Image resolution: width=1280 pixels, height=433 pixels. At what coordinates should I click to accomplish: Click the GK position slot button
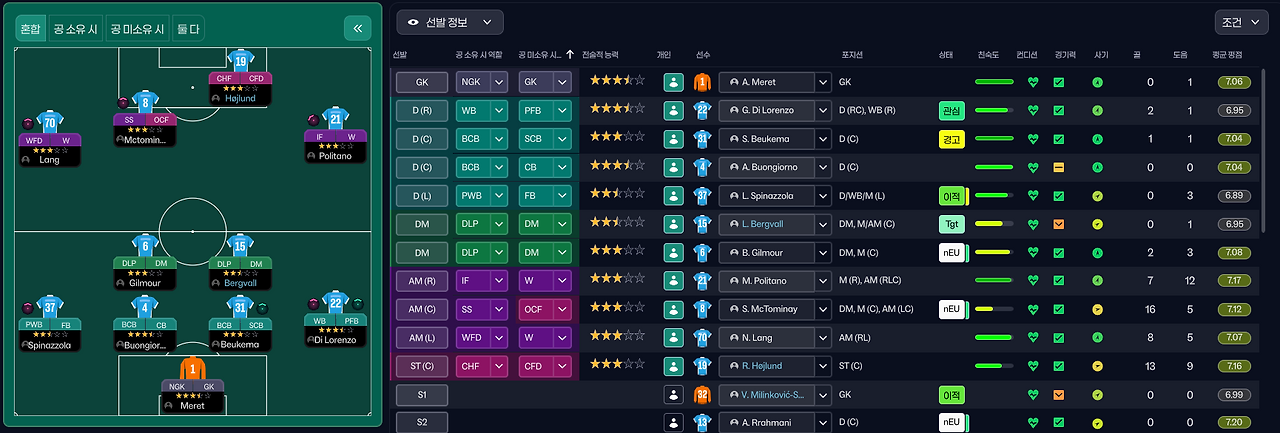[421, 82]
